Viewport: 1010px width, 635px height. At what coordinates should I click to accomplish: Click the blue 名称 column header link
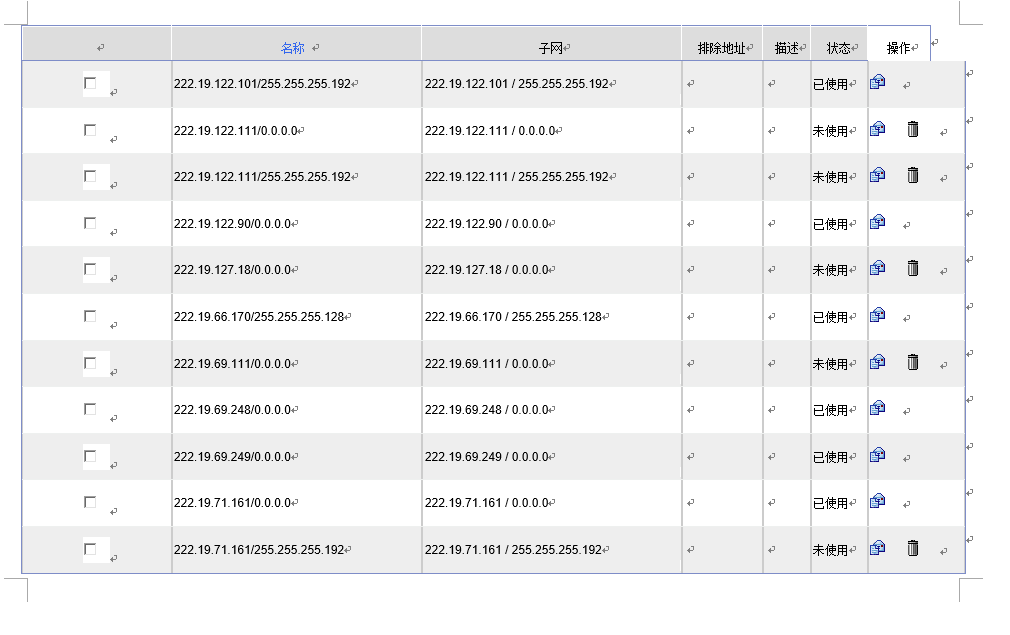(x=292, y=48)
